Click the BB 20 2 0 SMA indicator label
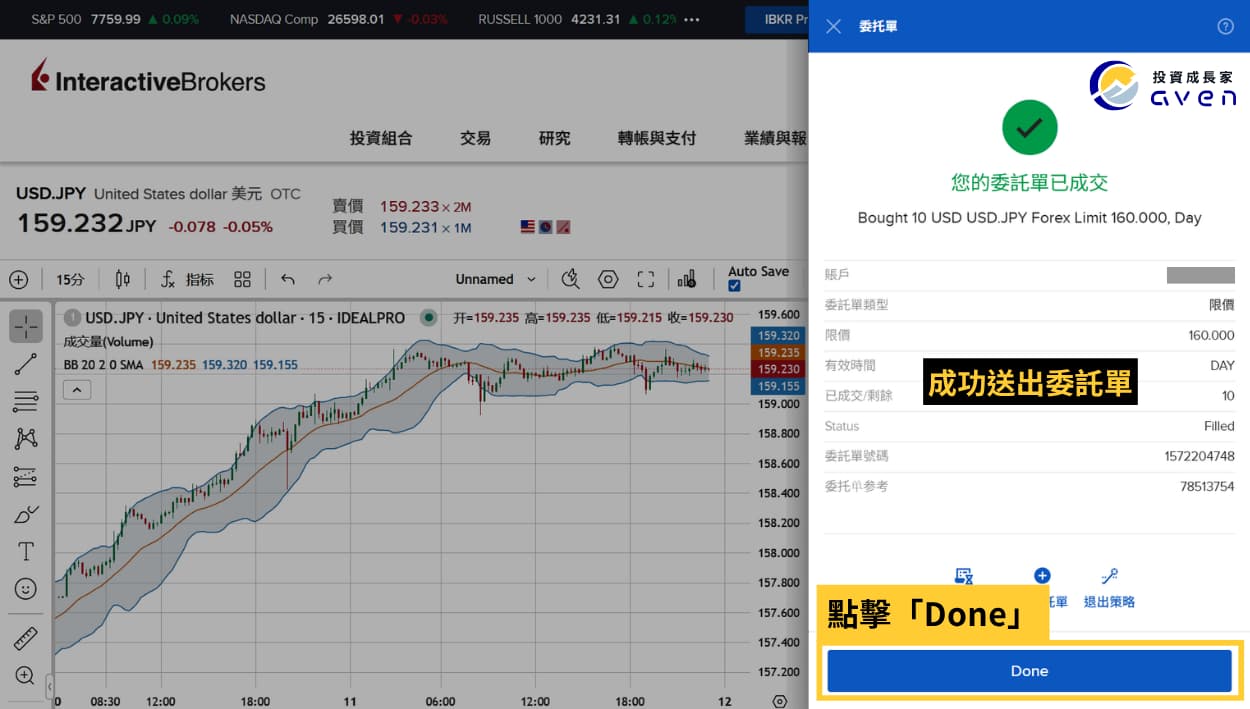Screen dimensions: 1250x709 click(x=103, y=365)
